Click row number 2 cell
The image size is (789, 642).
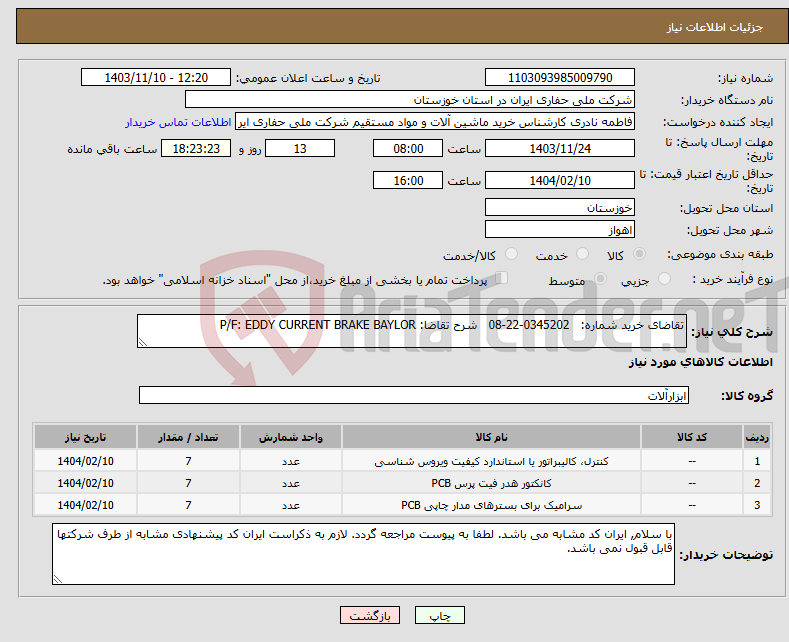pyautogui.click(x=757, y=483)
